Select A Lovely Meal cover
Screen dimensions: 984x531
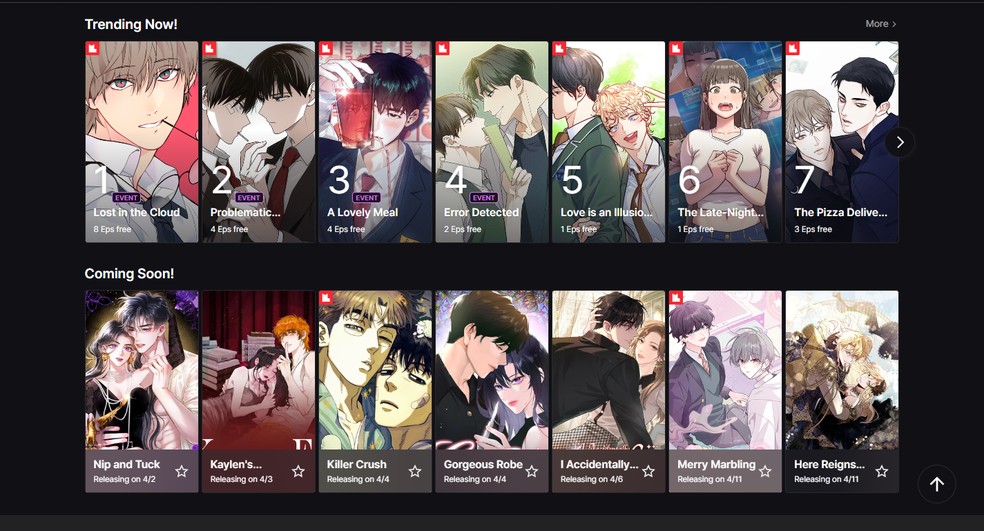[375, 142]
